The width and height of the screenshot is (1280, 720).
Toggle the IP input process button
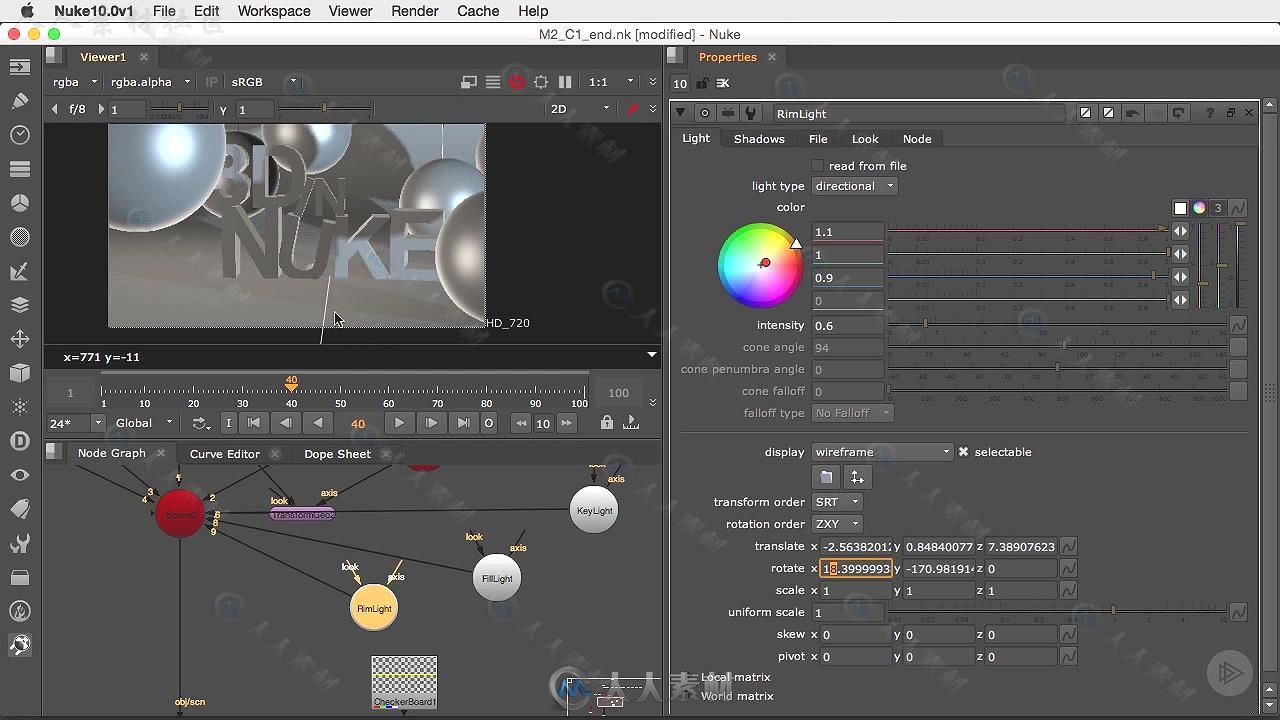point(211,82)
